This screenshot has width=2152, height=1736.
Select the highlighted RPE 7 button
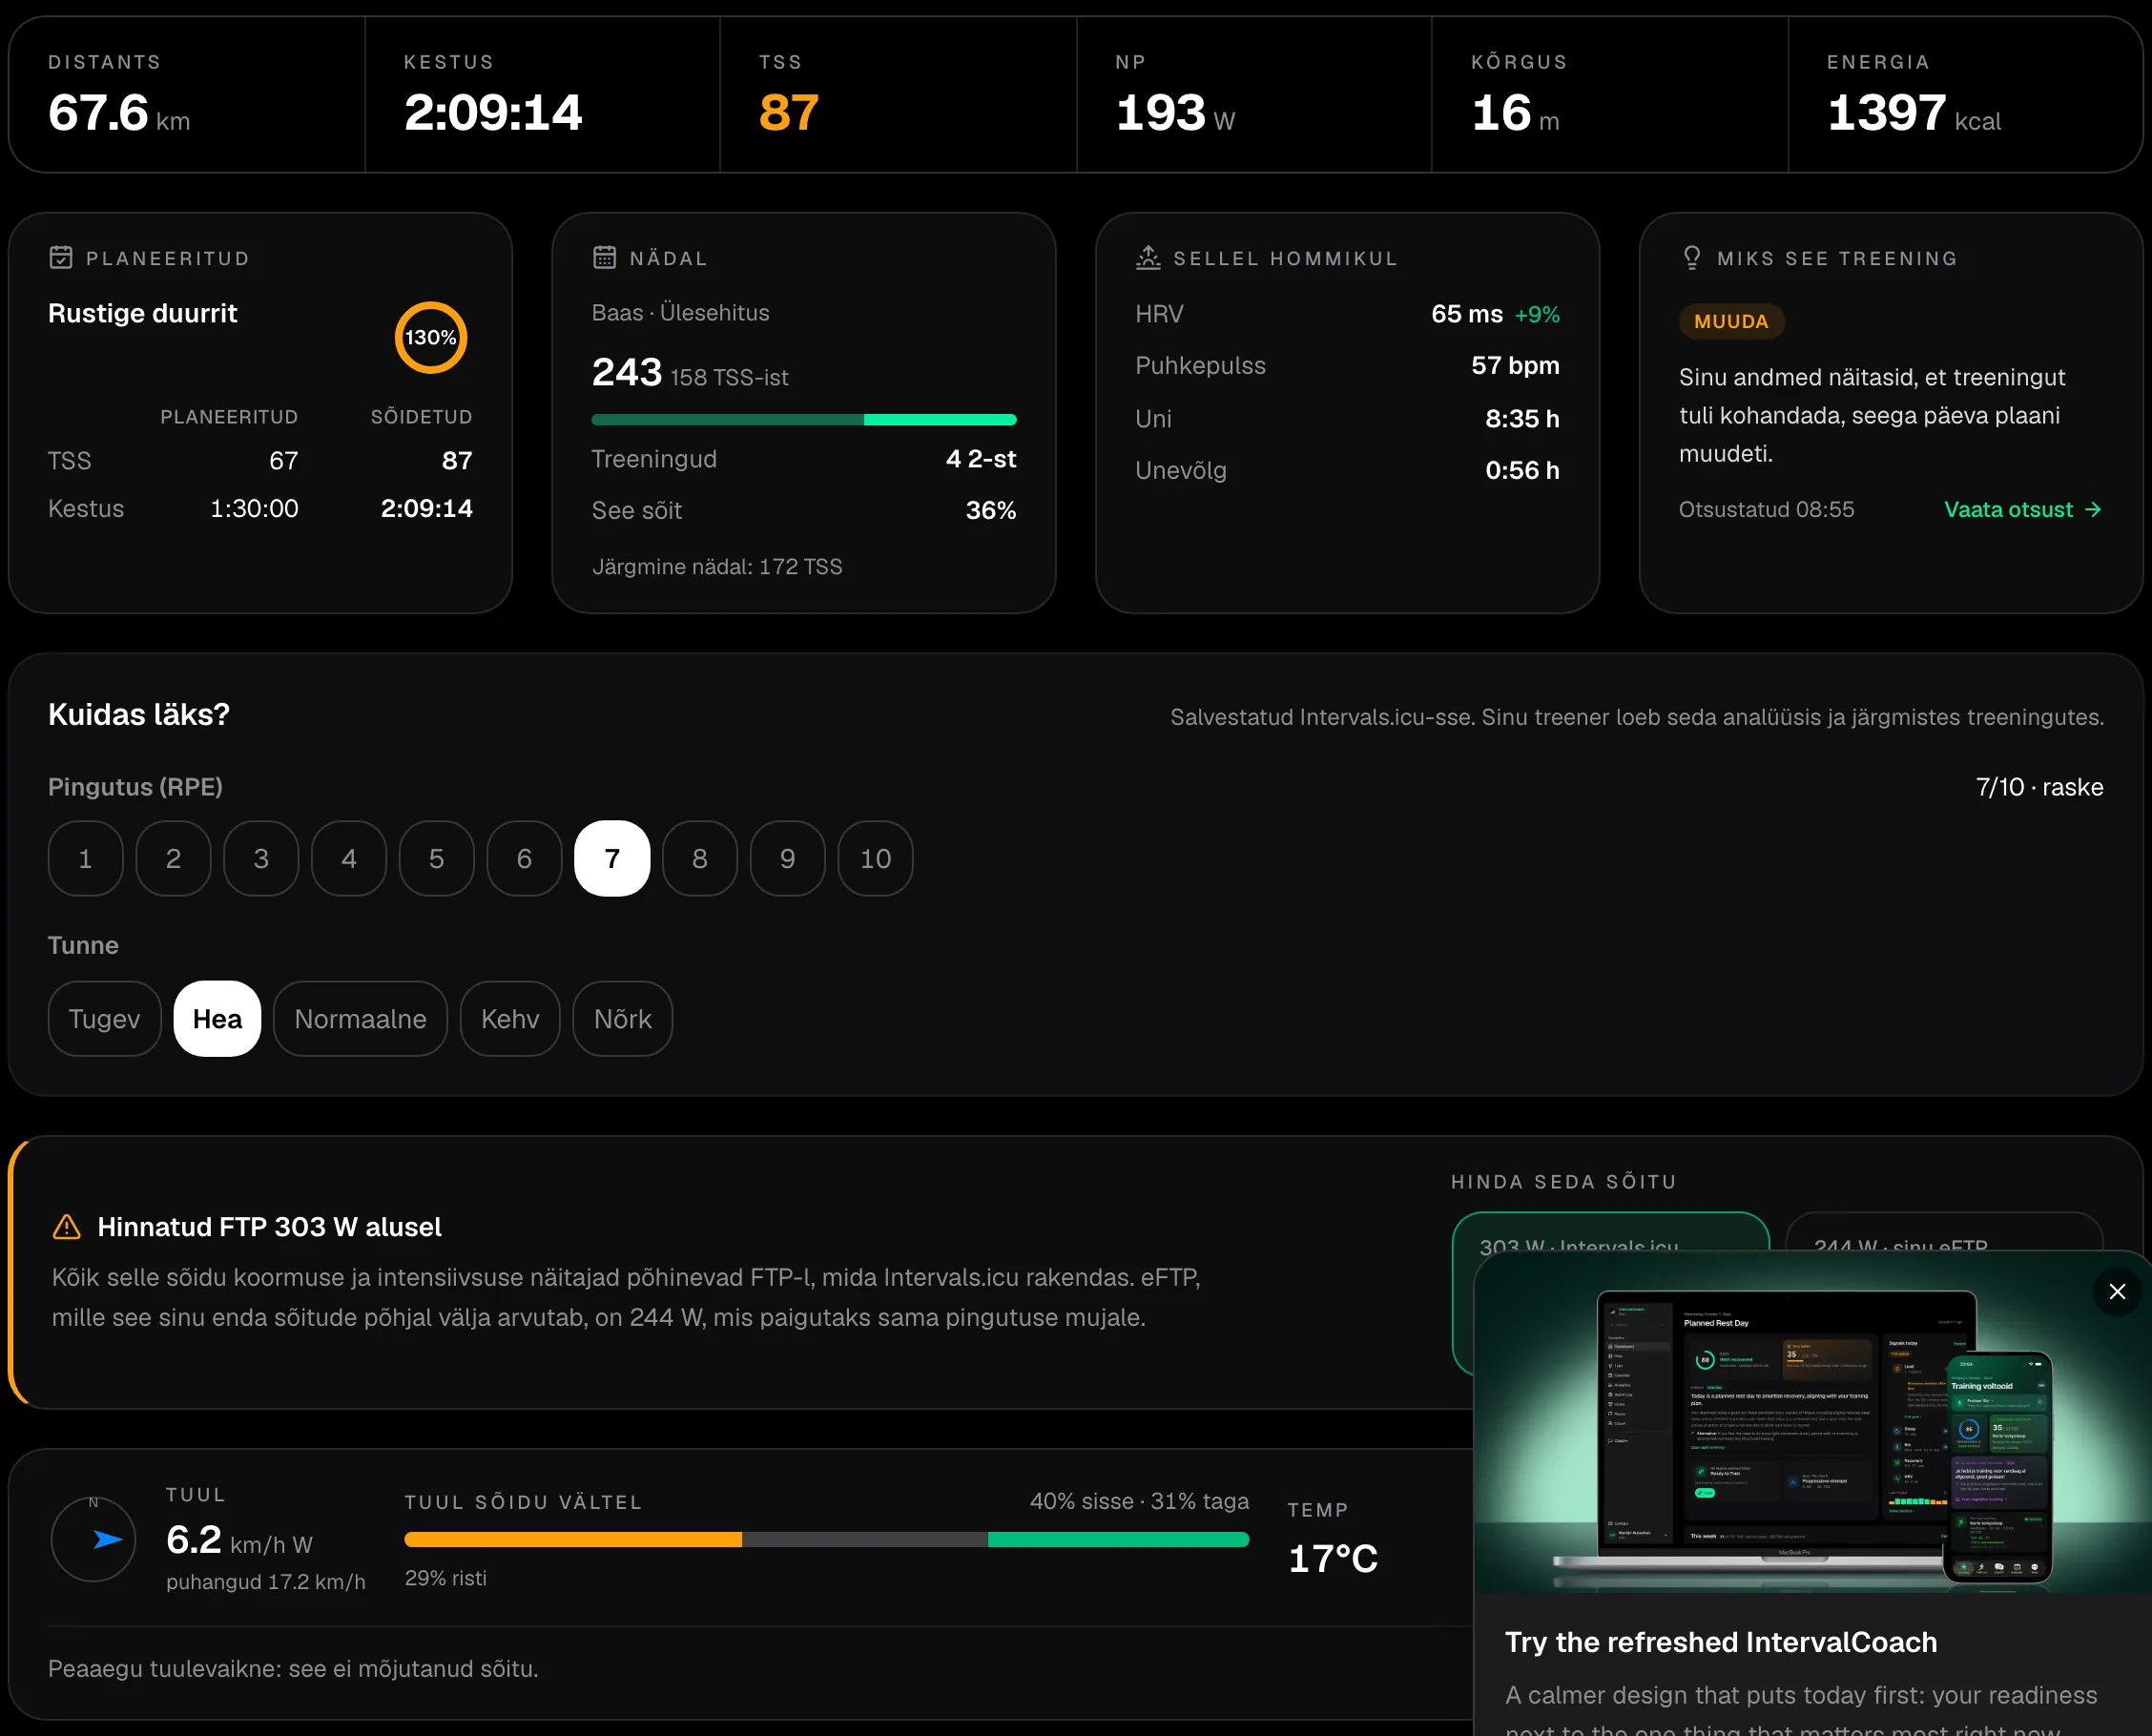click(x=612, y=859)
